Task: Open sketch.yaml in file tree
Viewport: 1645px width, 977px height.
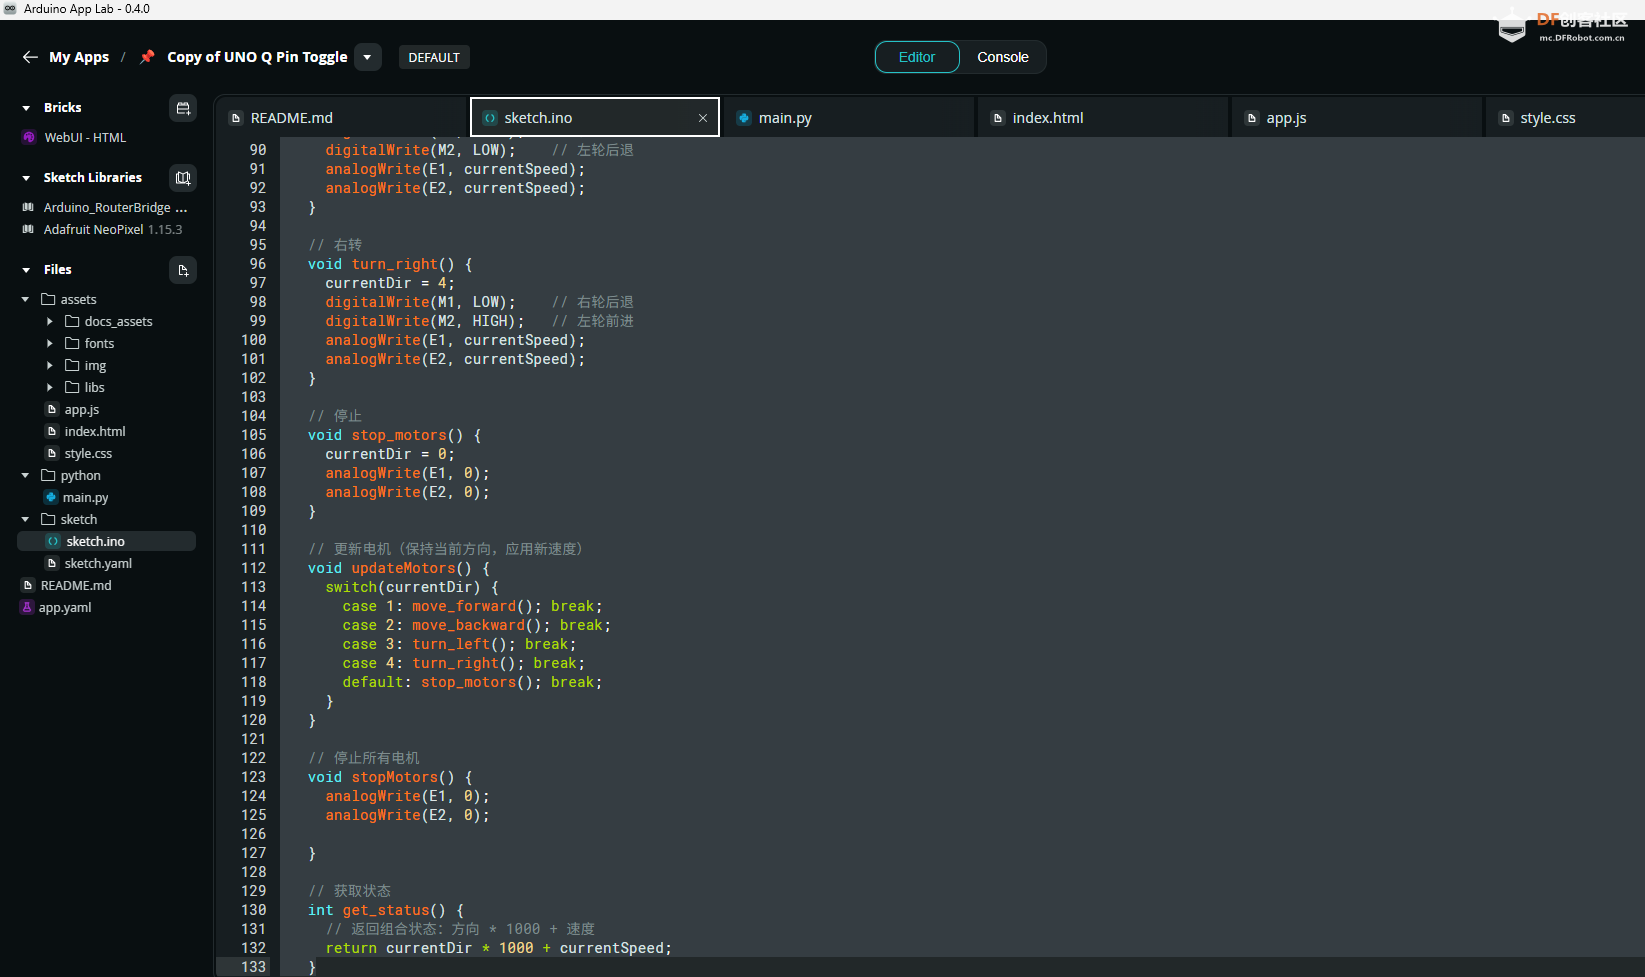Action: [x=98, y=564]
